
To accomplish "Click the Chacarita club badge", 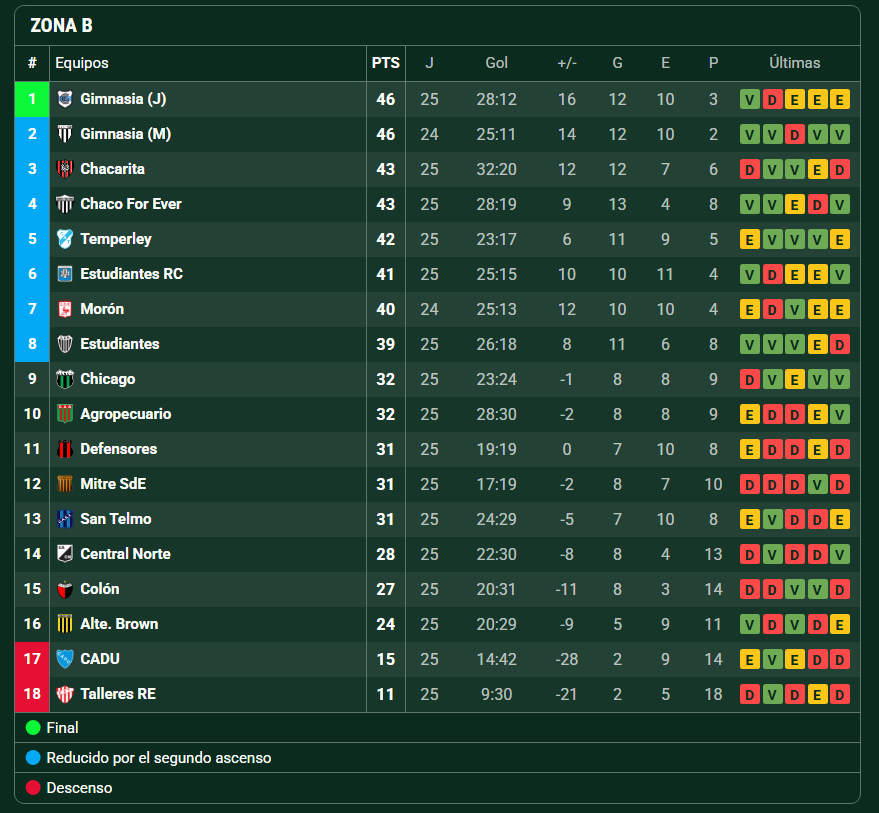I will click(65, 169).
